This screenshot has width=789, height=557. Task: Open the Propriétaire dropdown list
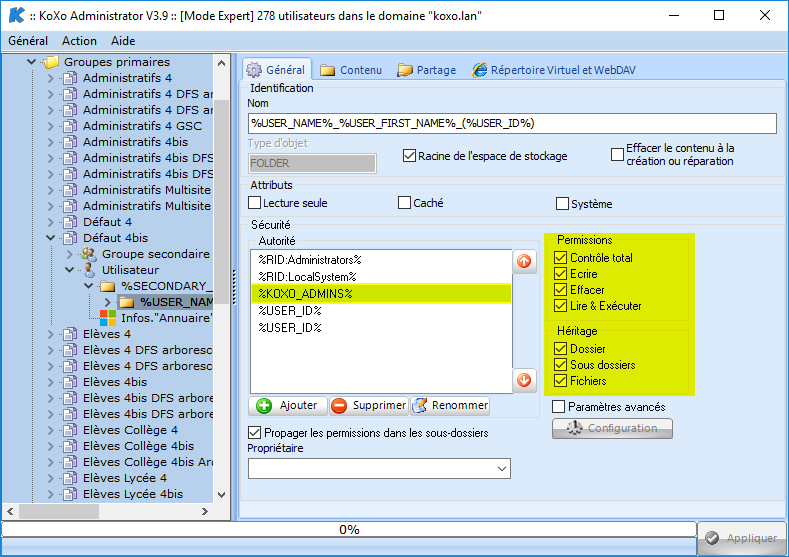[x=501, y=469]
